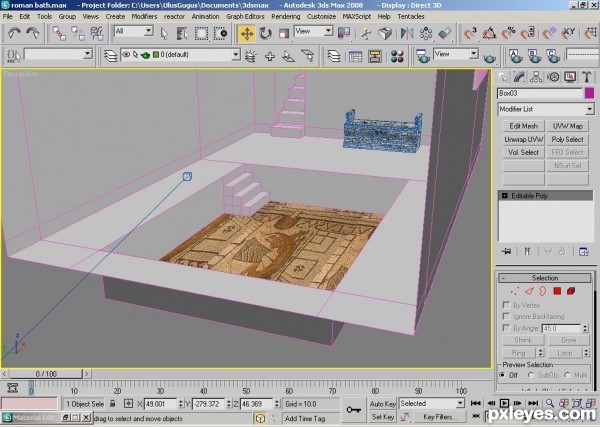
Task: Click Box03 object color swatch
Action: pos(589,93)
